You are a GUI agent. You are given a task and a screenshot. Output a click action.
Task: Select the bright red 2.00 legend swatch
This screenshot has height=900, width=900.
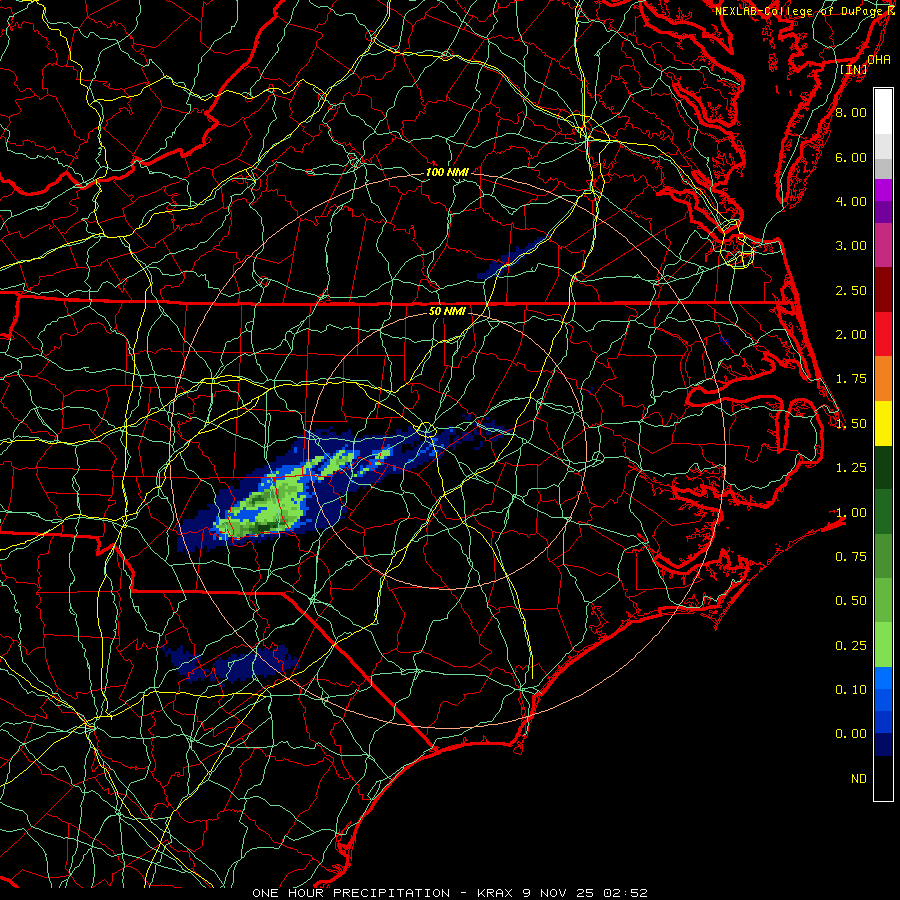[883, 334]
